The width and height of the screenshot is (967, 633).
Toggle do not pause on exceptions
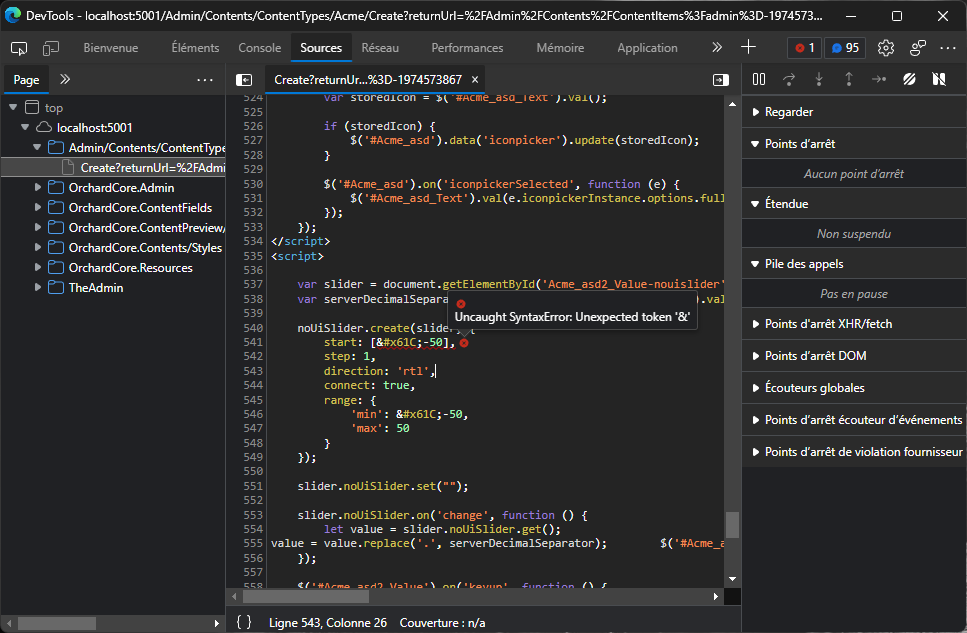click(x=939, y=79)
